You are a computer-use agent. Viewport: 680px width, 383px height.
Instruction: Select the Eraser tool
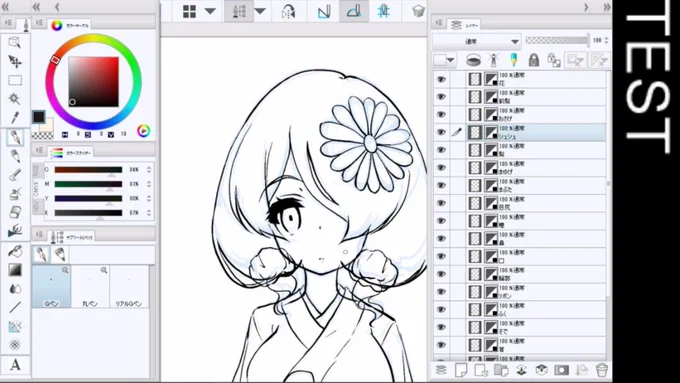pyautogui.click(x=15, y=212)
